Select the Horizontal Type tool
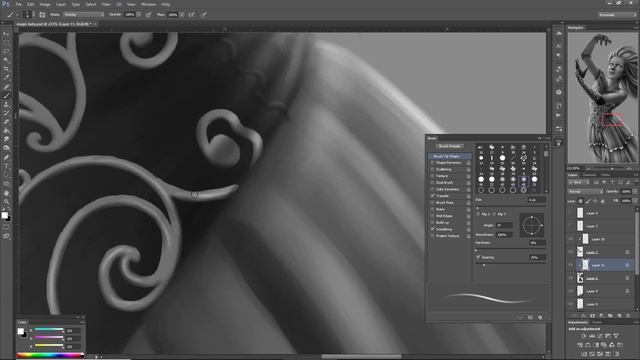The image size is (640, 360). coord(6,166)
